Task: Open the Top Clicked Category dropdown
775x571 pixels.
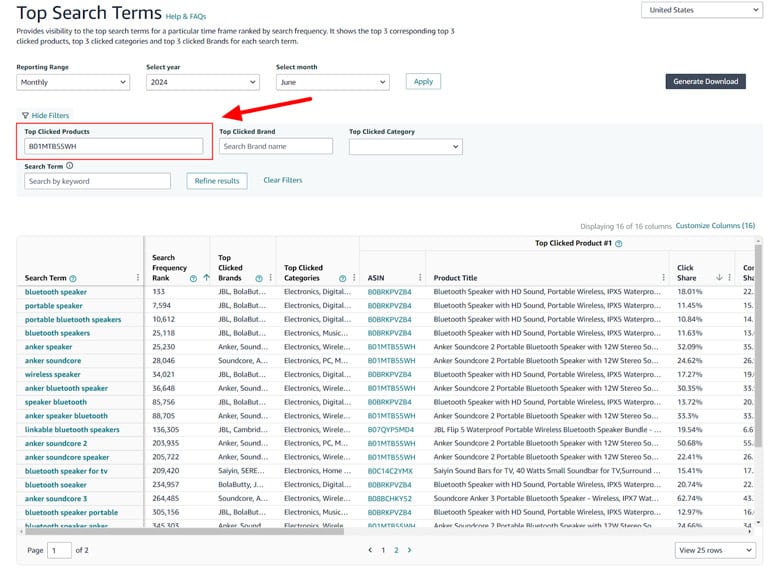Action: click(405, 147)
